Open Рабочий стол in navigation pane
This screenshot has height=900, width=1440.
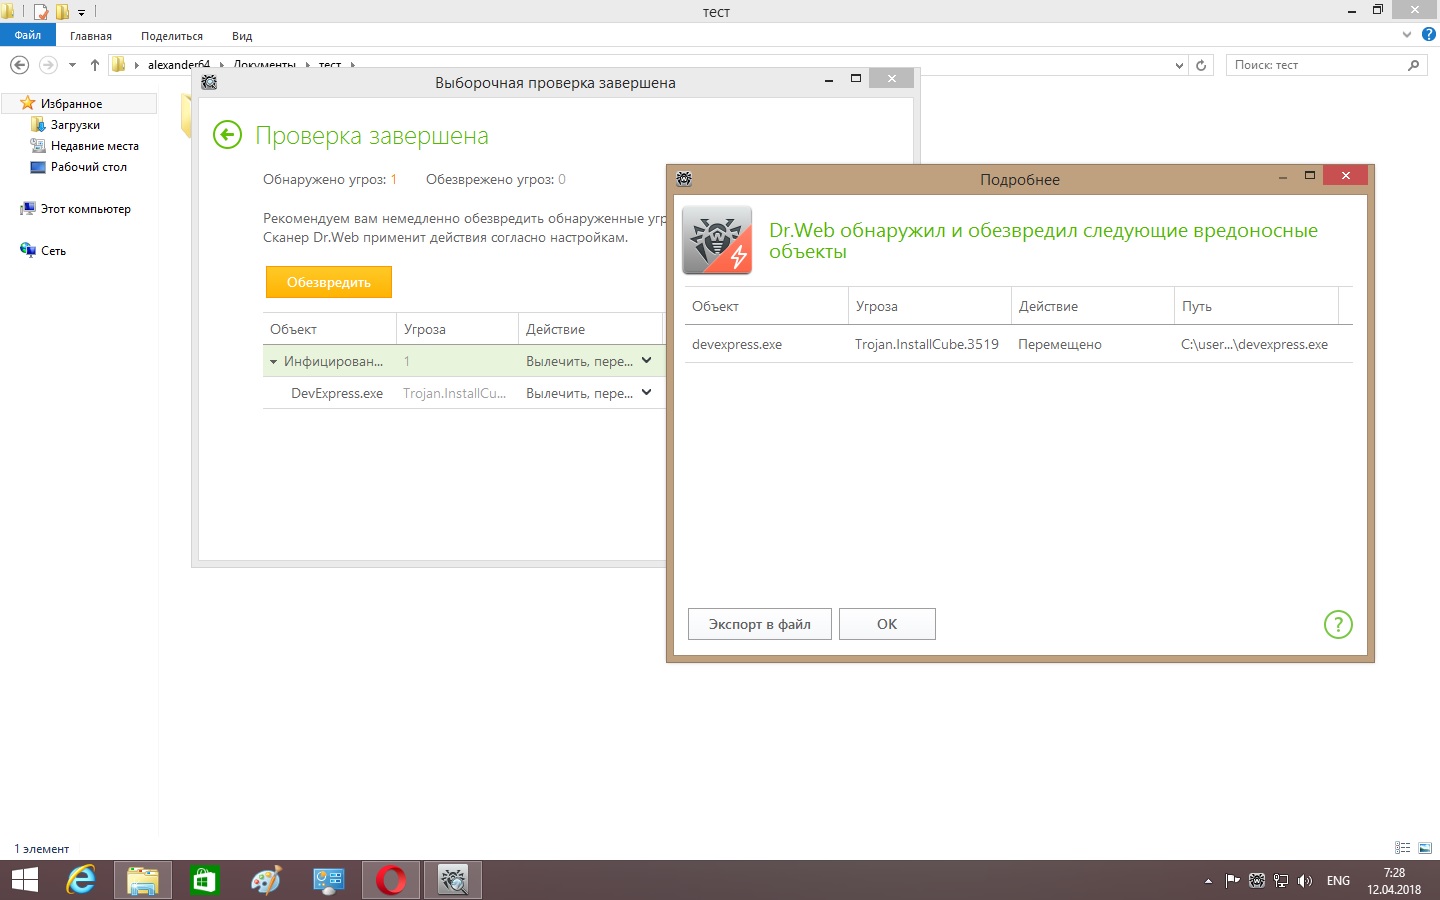tap(89, 167)
